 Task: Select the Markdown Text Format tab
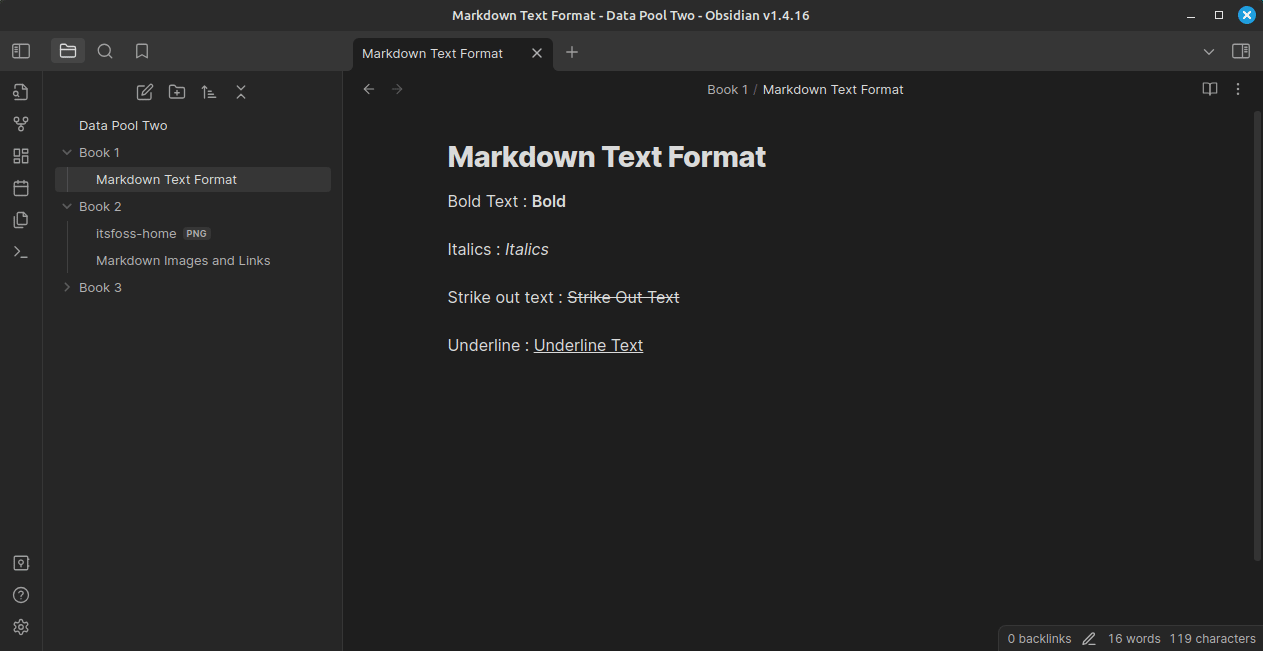433,53
